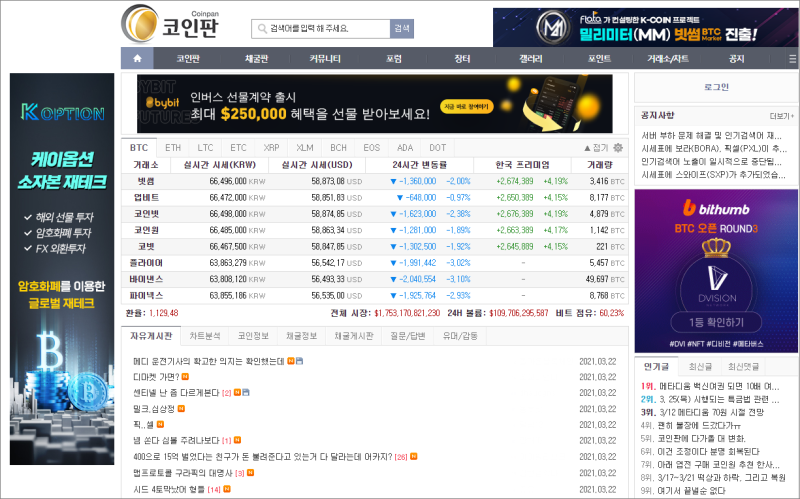
Task: Open post 400으로 15억 벌었다는 친구가
Action: (x=262, y=457)
